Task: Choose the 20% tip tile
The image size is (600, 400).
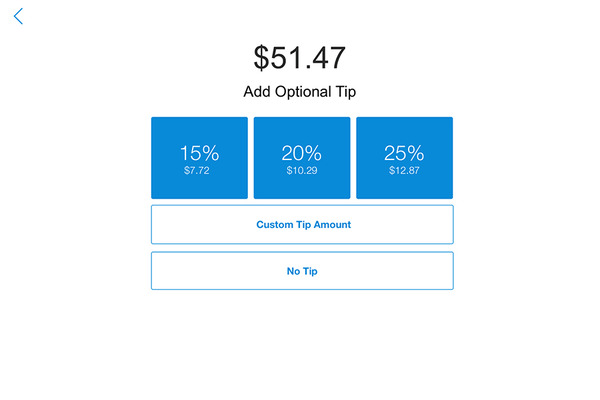Action: [x=302, y=158]
